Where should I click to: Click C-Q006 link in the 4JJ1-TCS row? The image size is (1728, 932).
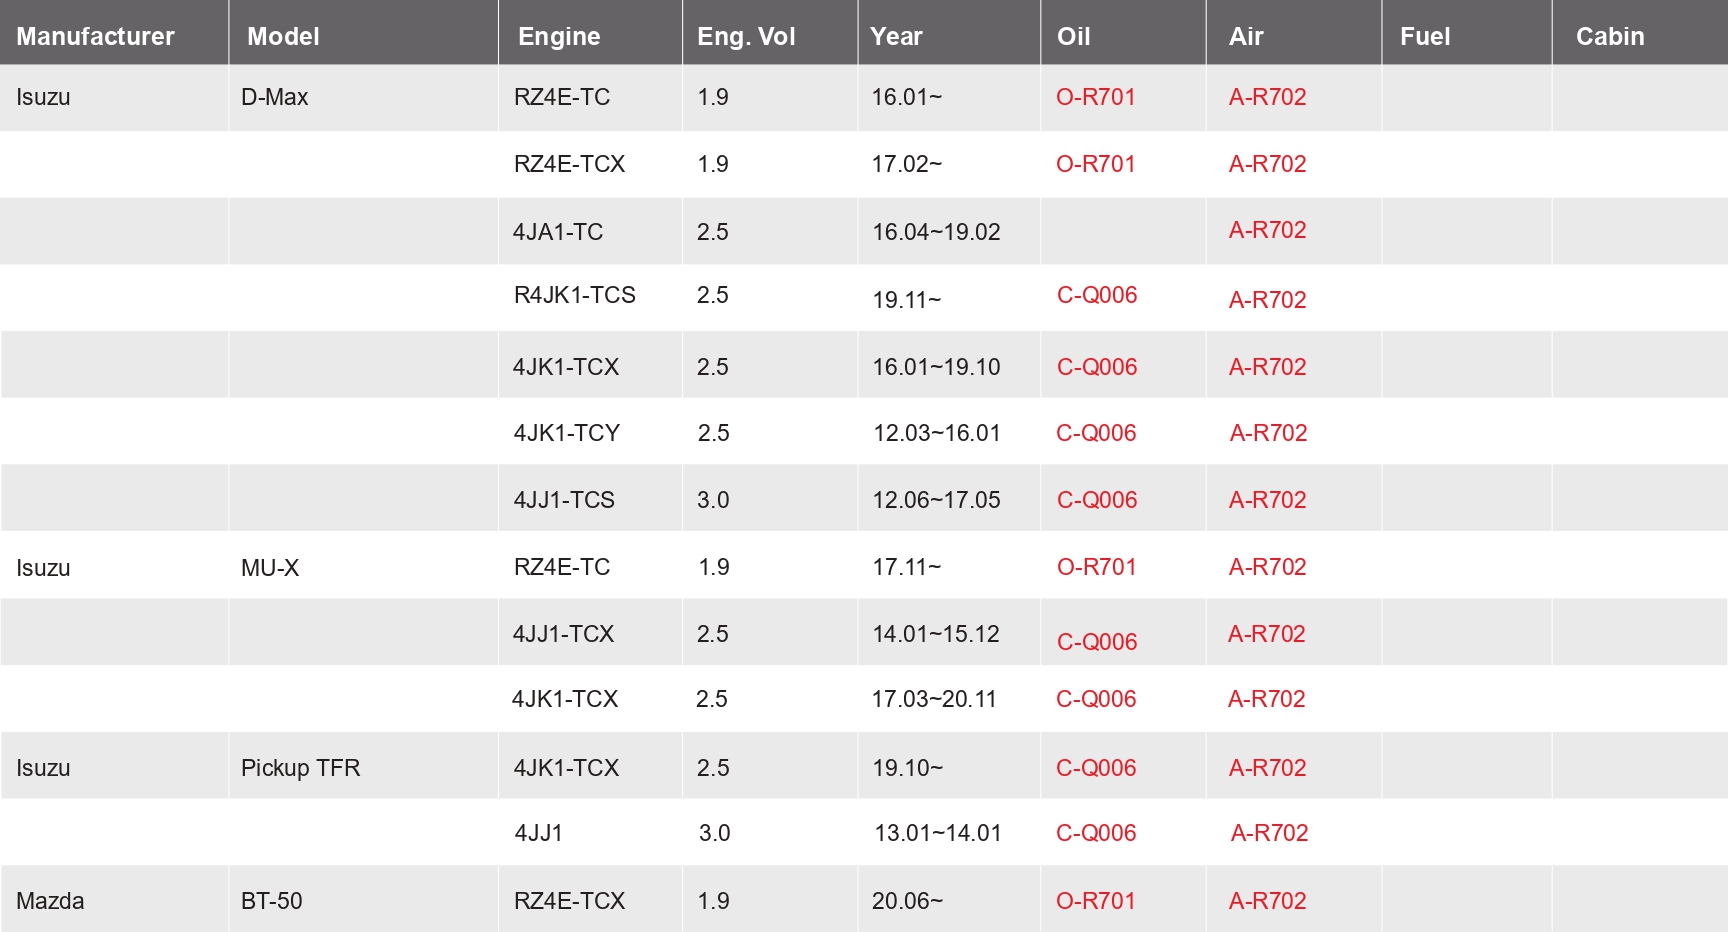(1097, 500)
